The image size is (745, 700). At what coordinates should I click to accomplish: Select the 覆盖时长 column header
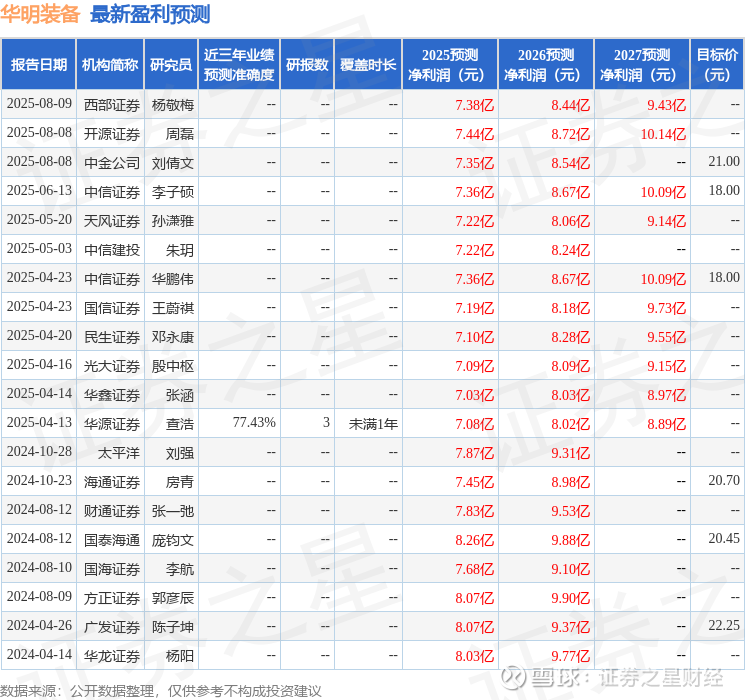point(368,65)
